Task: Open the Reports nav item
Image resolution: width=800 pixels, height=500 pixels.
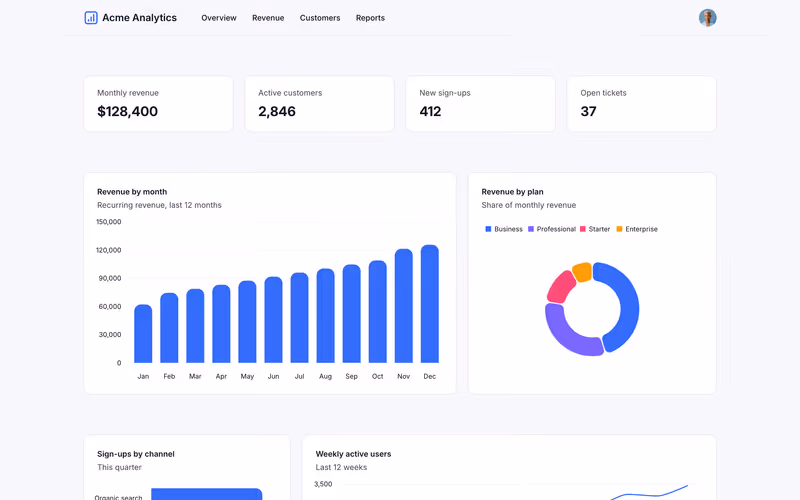Action: [x=370, y=18]
